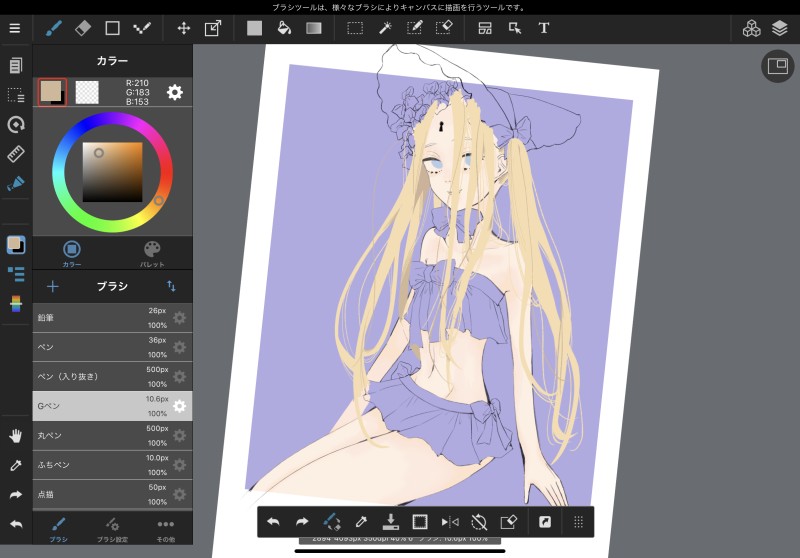Viewport: 800px width, 558px height.
Task: Open the rainbow color bar icon
Action: coord(16,303)
